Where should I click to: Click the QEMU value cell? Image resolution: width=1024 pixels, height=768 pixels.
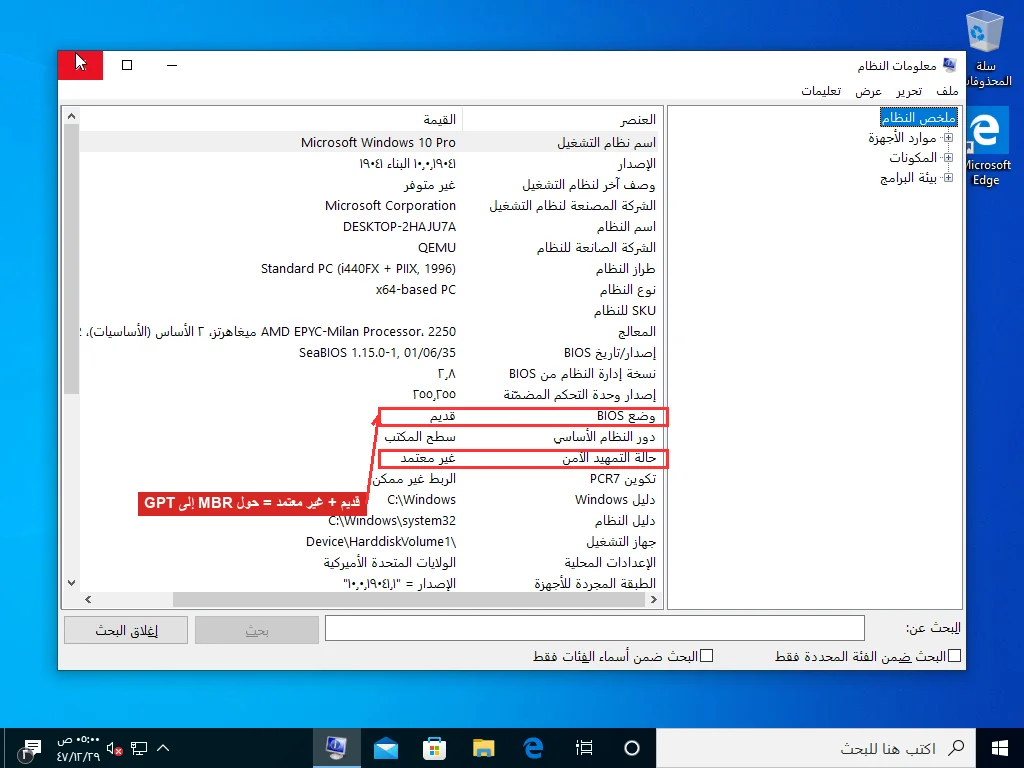437,248
